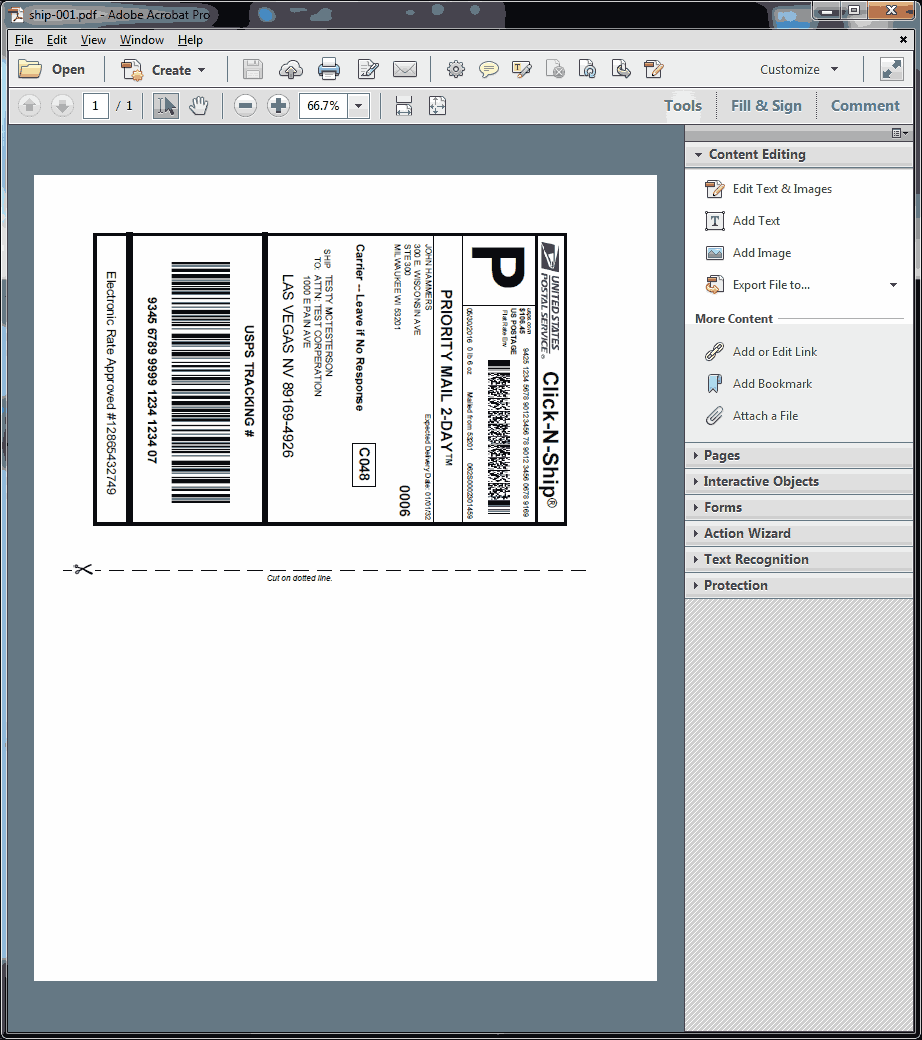Click the delete page icon

point(555,69)
